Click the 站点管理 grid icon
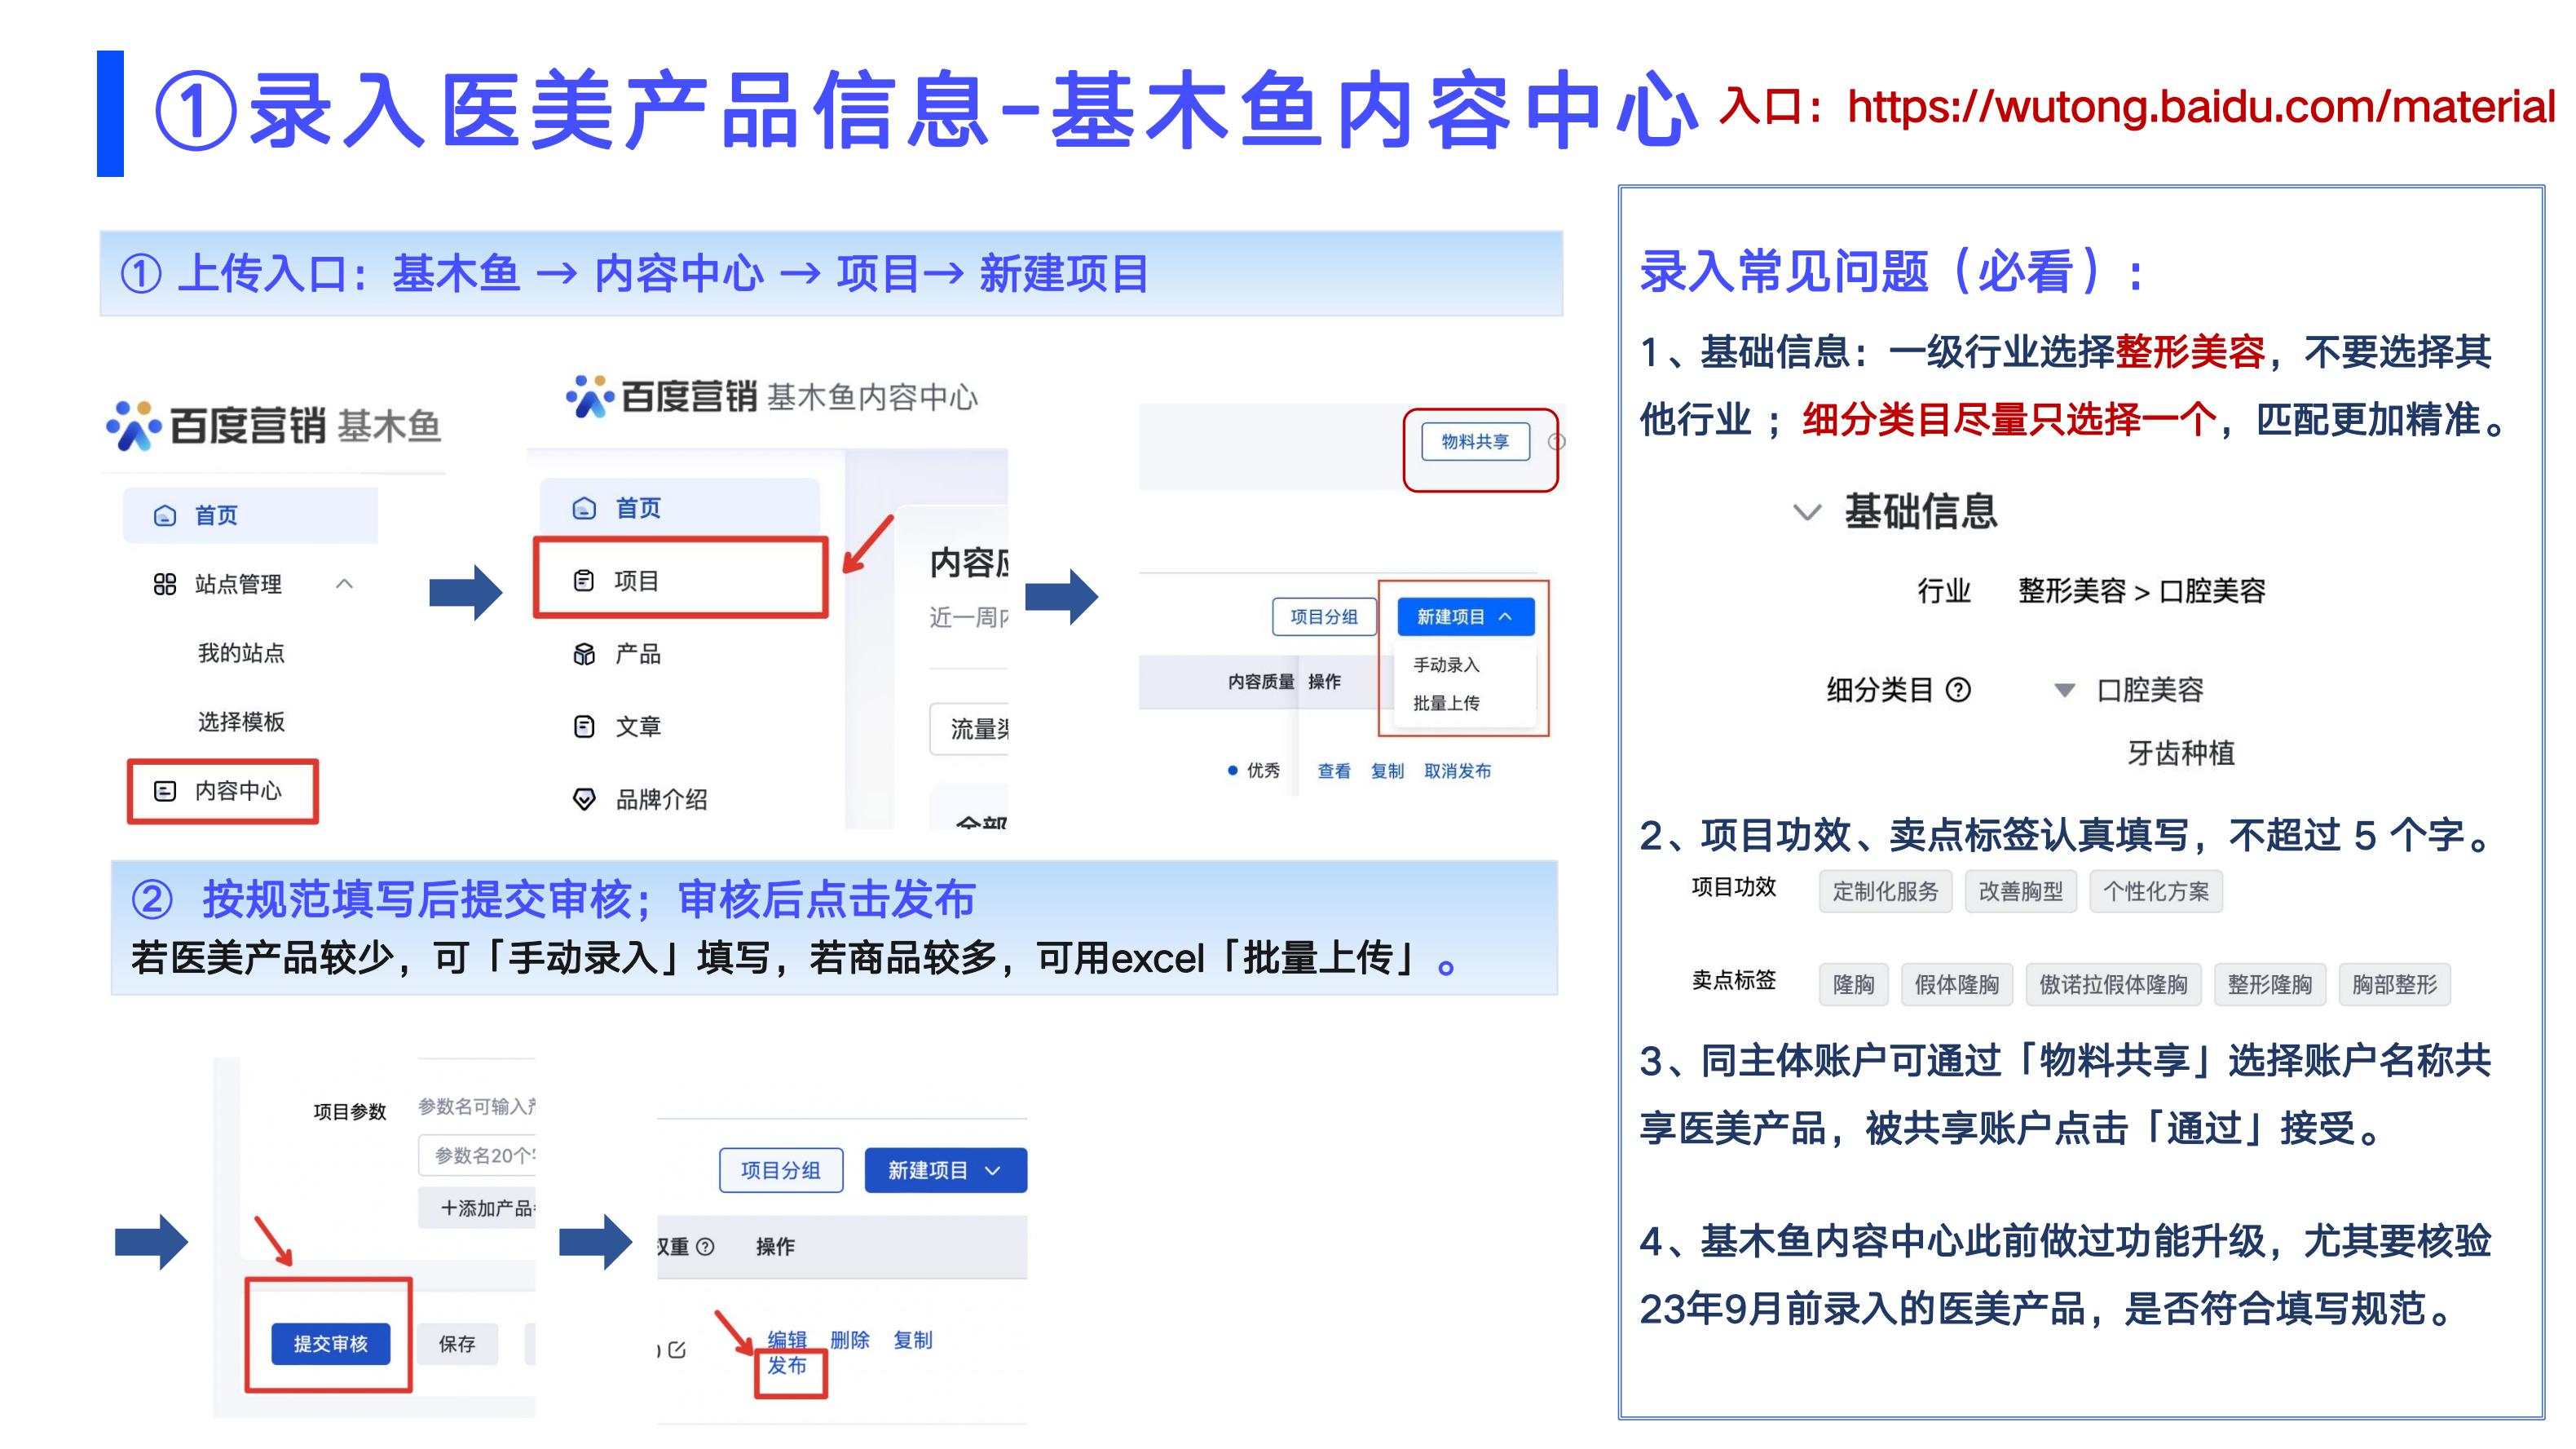The width and height of the screenshot is (2576, 1449). (x=165, y=584)
